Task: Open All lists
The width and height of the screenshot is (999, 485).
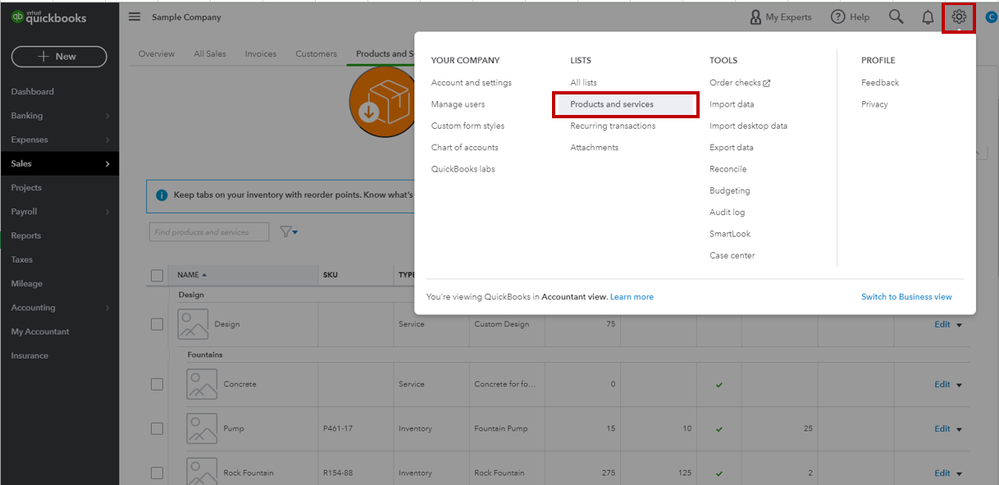Action: coord(584,83)
